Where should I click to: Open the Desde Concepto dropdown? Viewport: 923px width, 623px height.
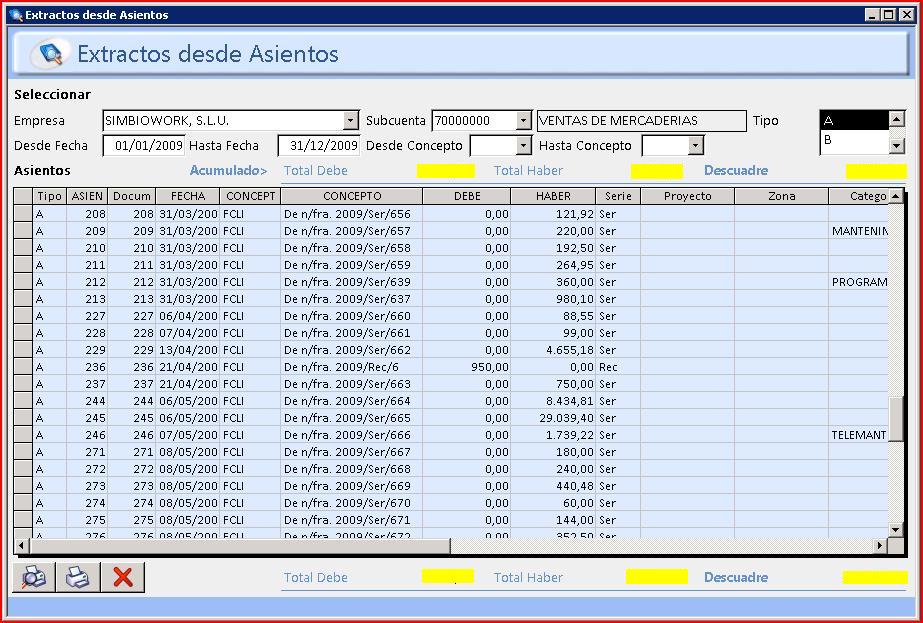pyautogui.click(x=523, y=145)
